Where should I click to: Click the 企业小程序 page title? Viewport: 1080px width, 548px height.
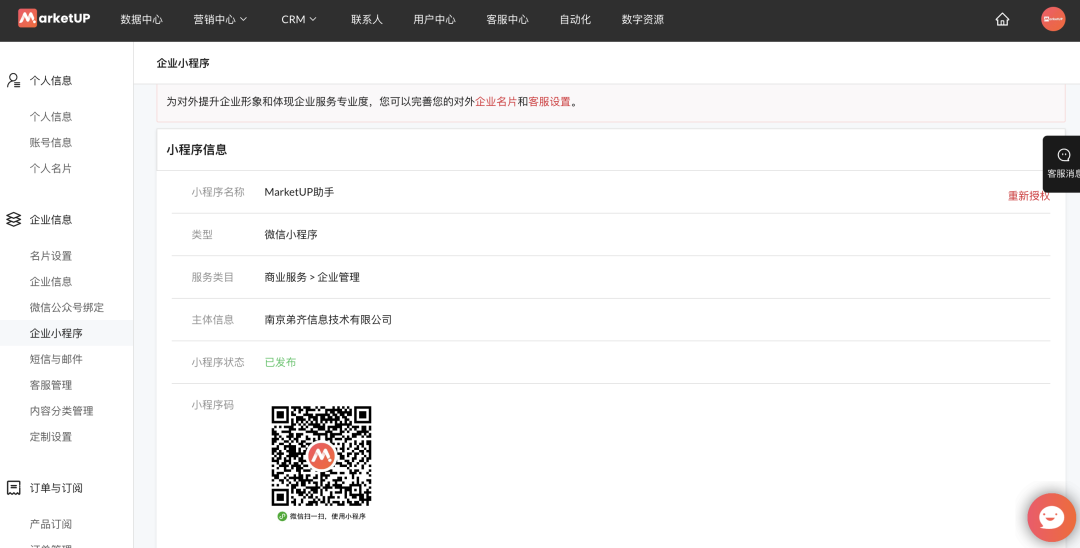pyautogui.click(x=183, y=63)
